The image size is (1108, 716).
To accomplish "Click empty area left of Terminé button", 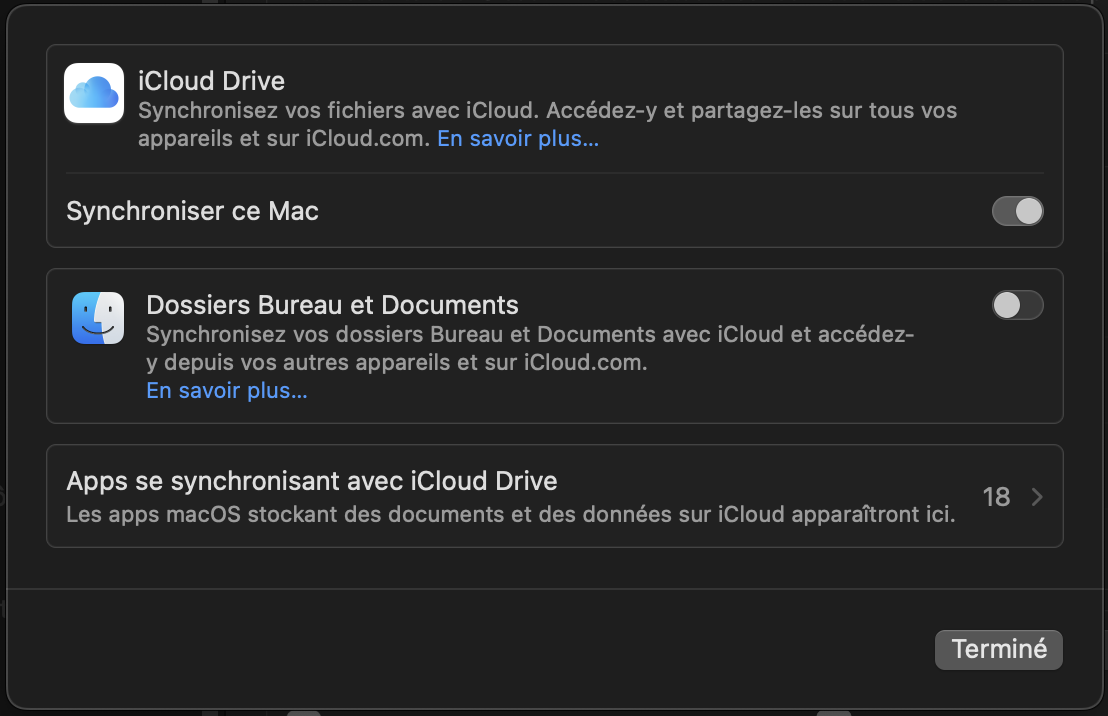I will pyautogui.click(x=500, y=649).
